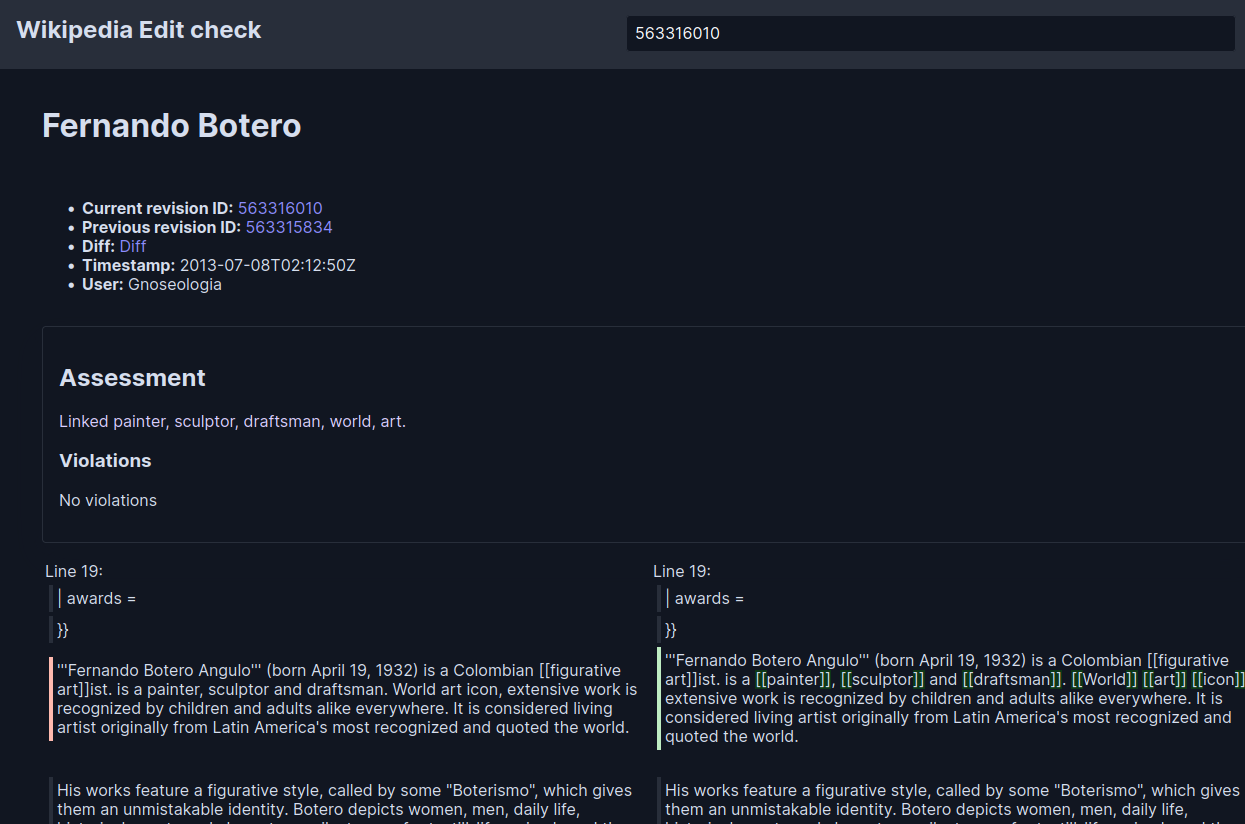Click the "Timestamp:" label
The width and height of the screenshot is (1245, 824).
[129, 265]
